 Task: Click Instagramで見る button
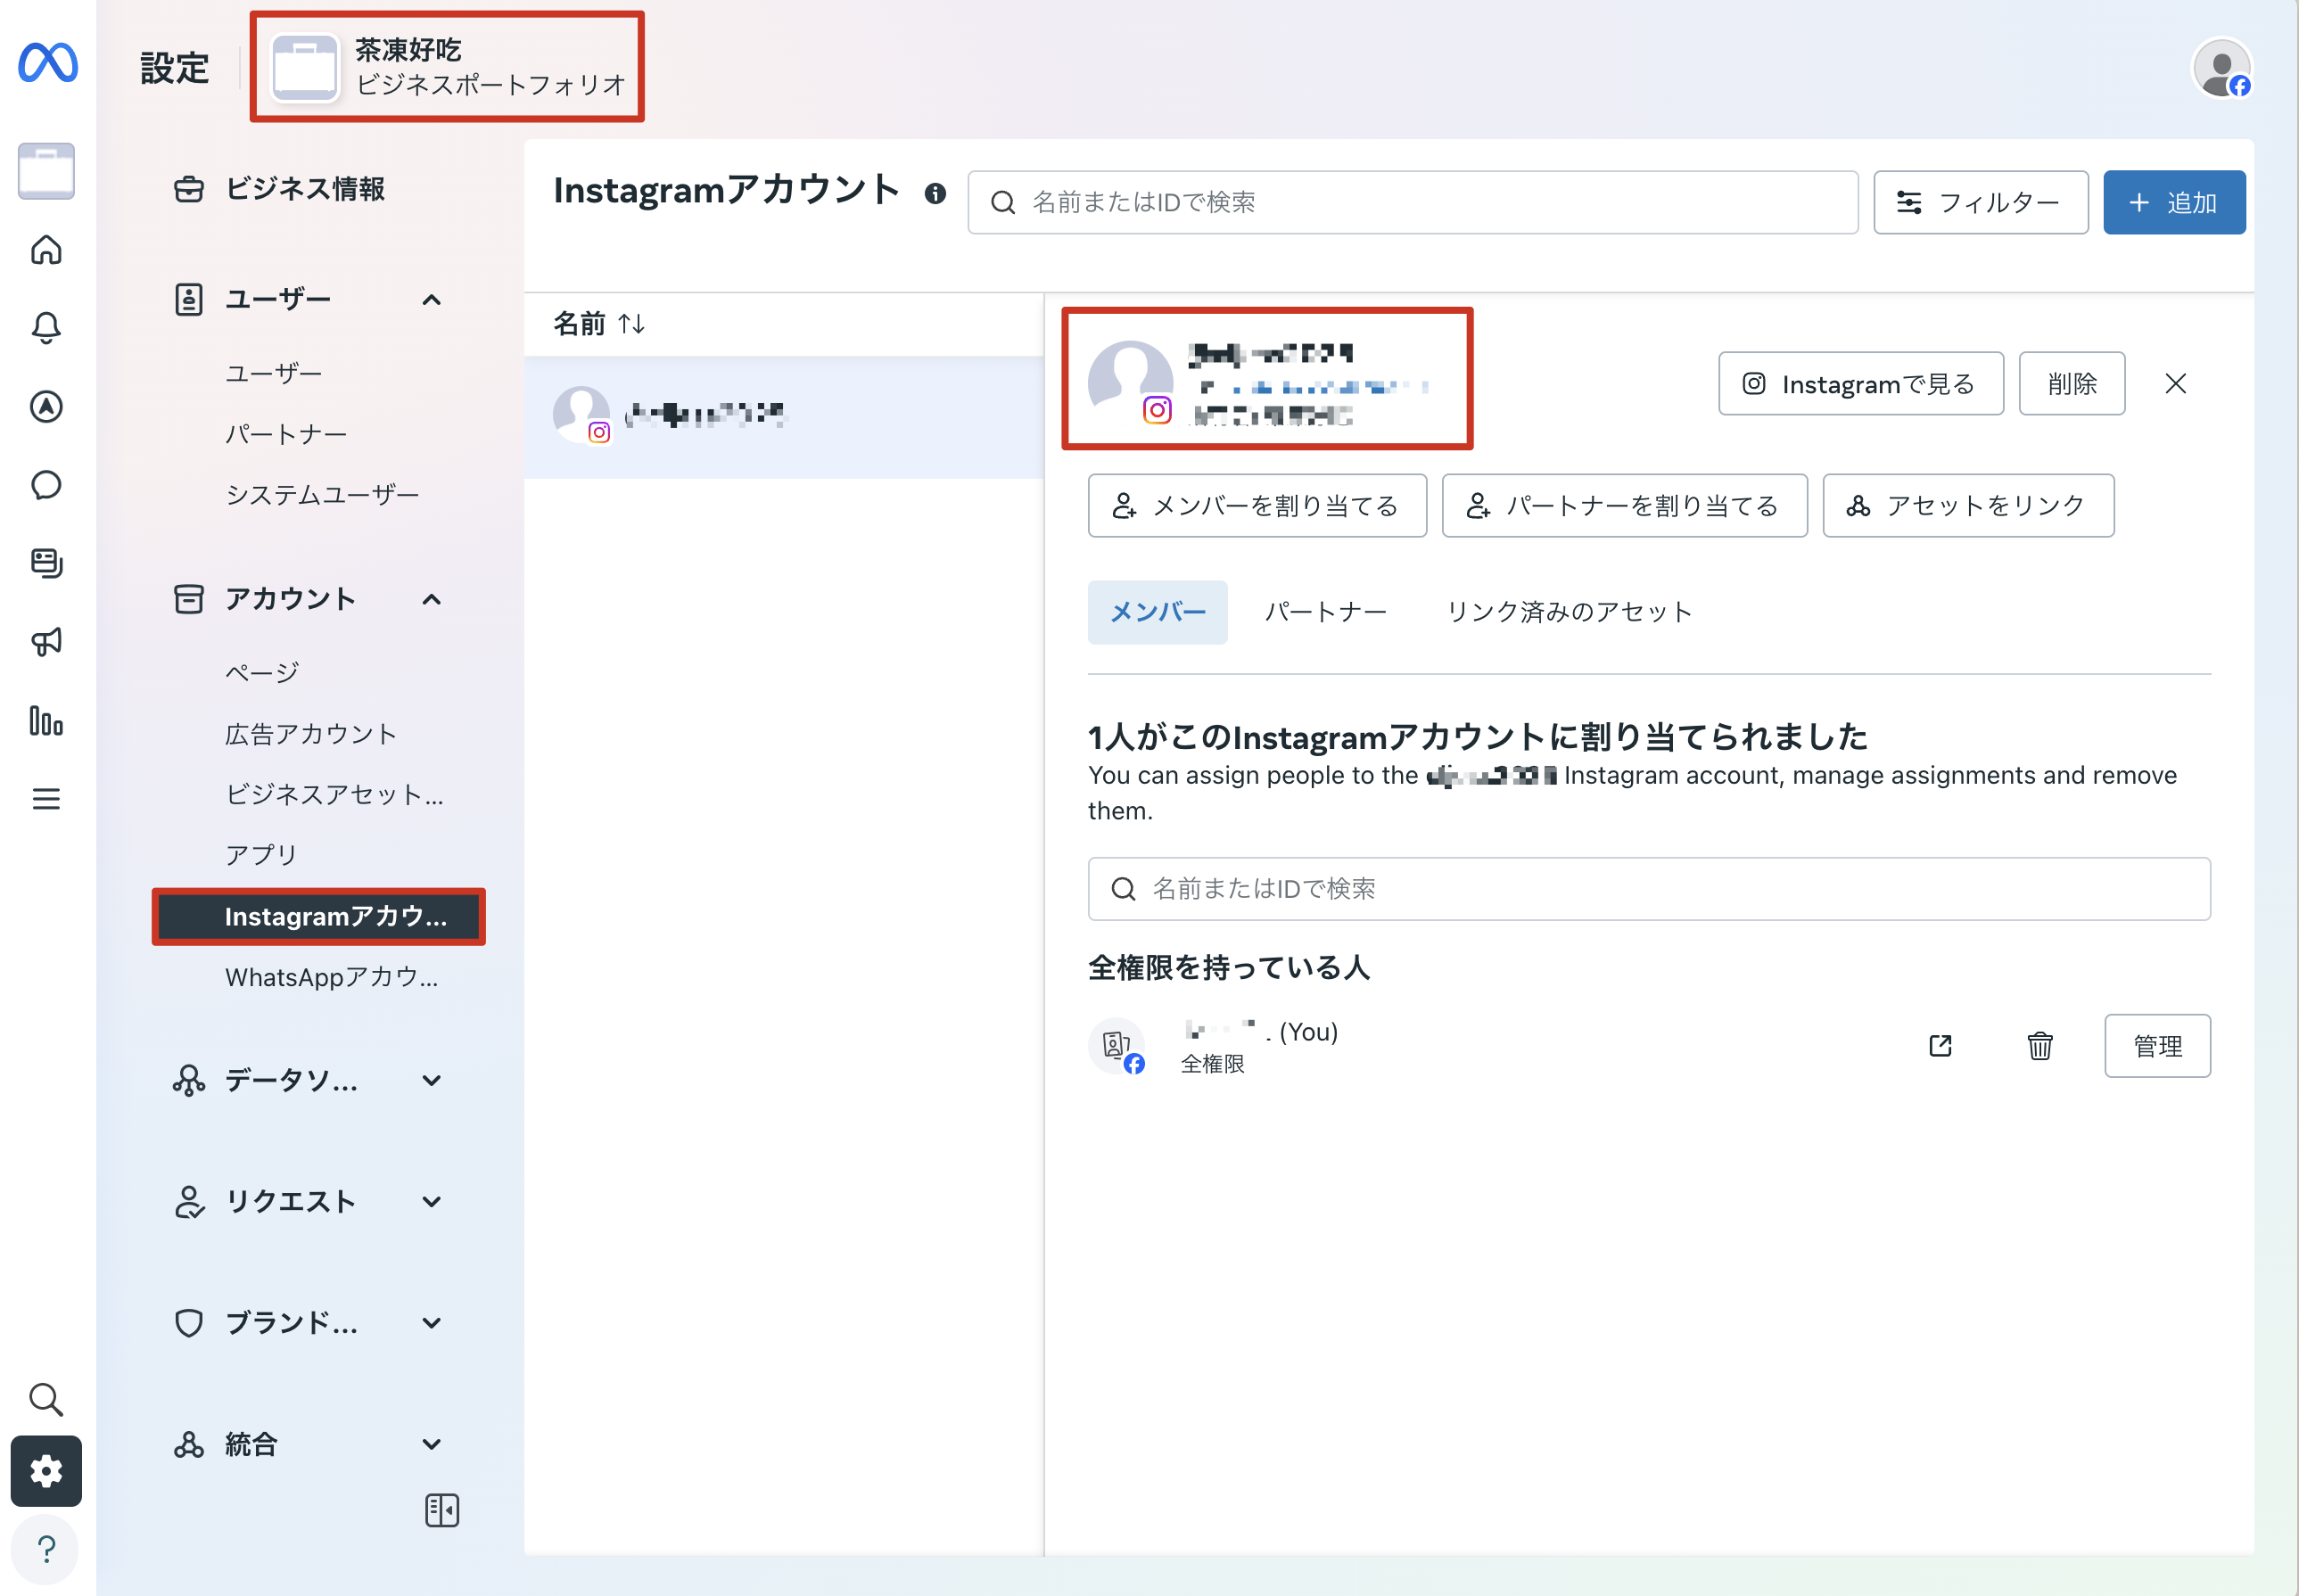pyautogui.click(x=1860, y=384)
